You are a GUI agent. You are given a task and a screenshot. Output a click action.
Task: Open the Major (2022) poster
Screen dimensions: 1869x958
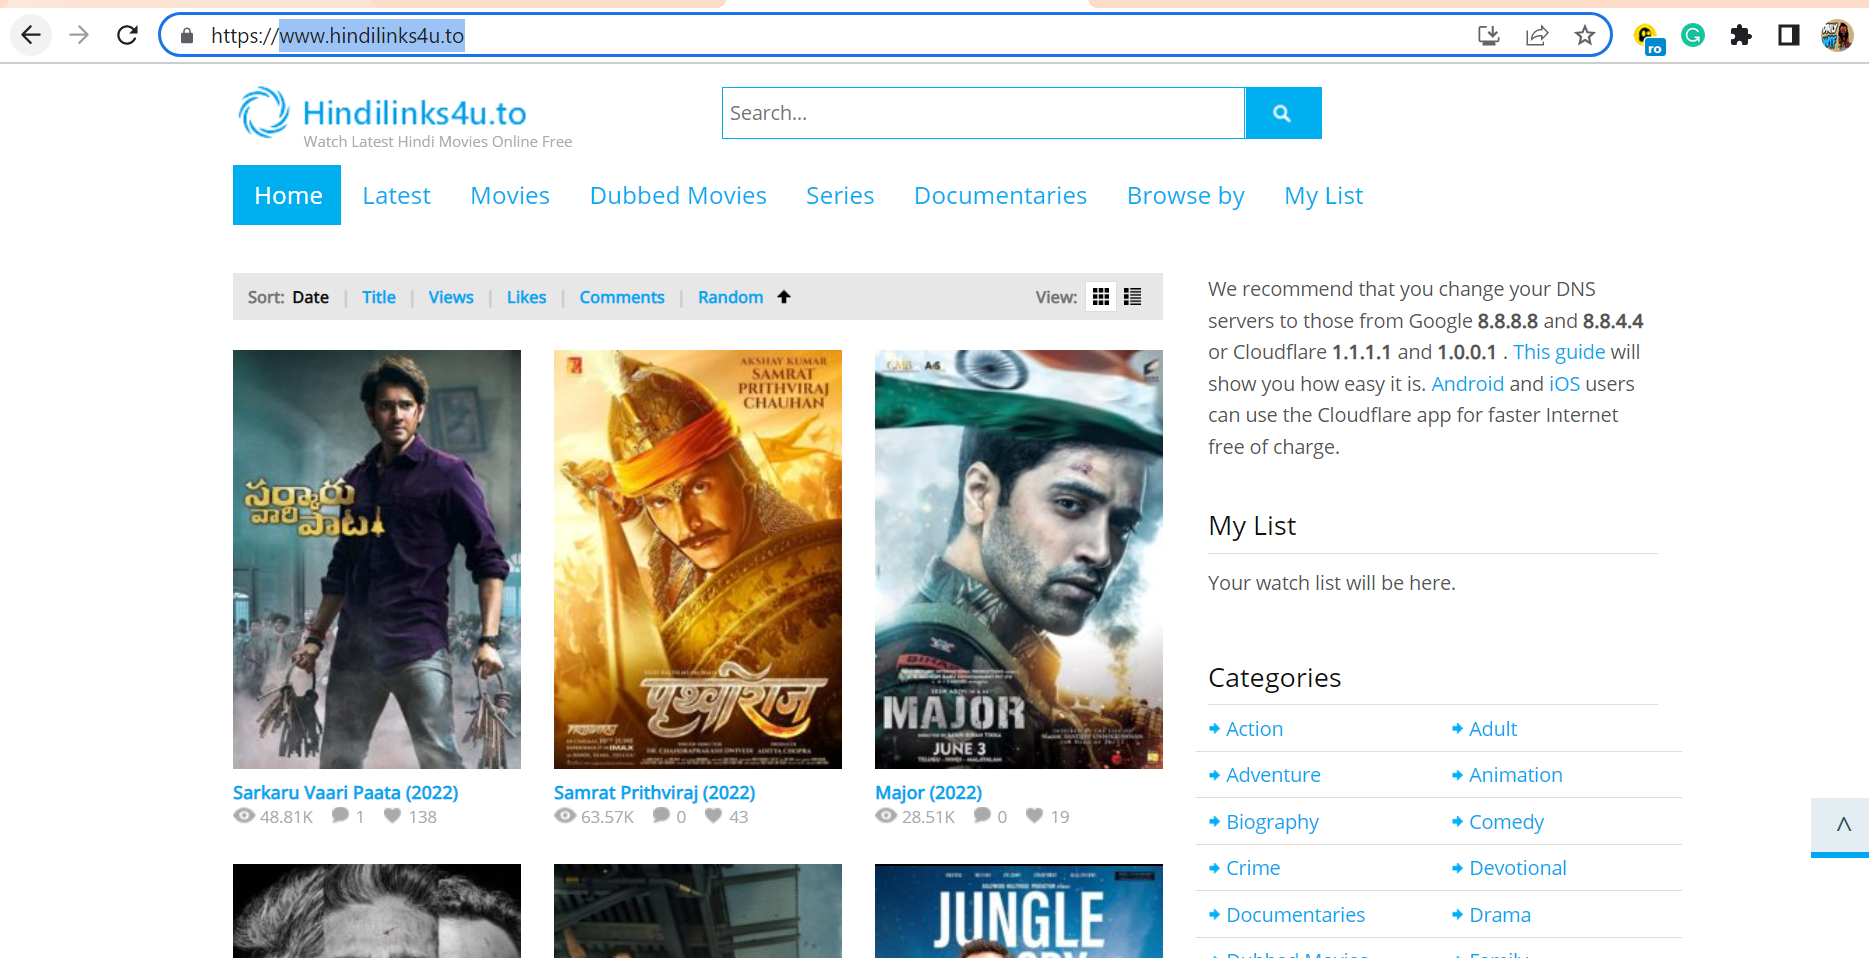pyautogui.click(x=1018, y=559)
